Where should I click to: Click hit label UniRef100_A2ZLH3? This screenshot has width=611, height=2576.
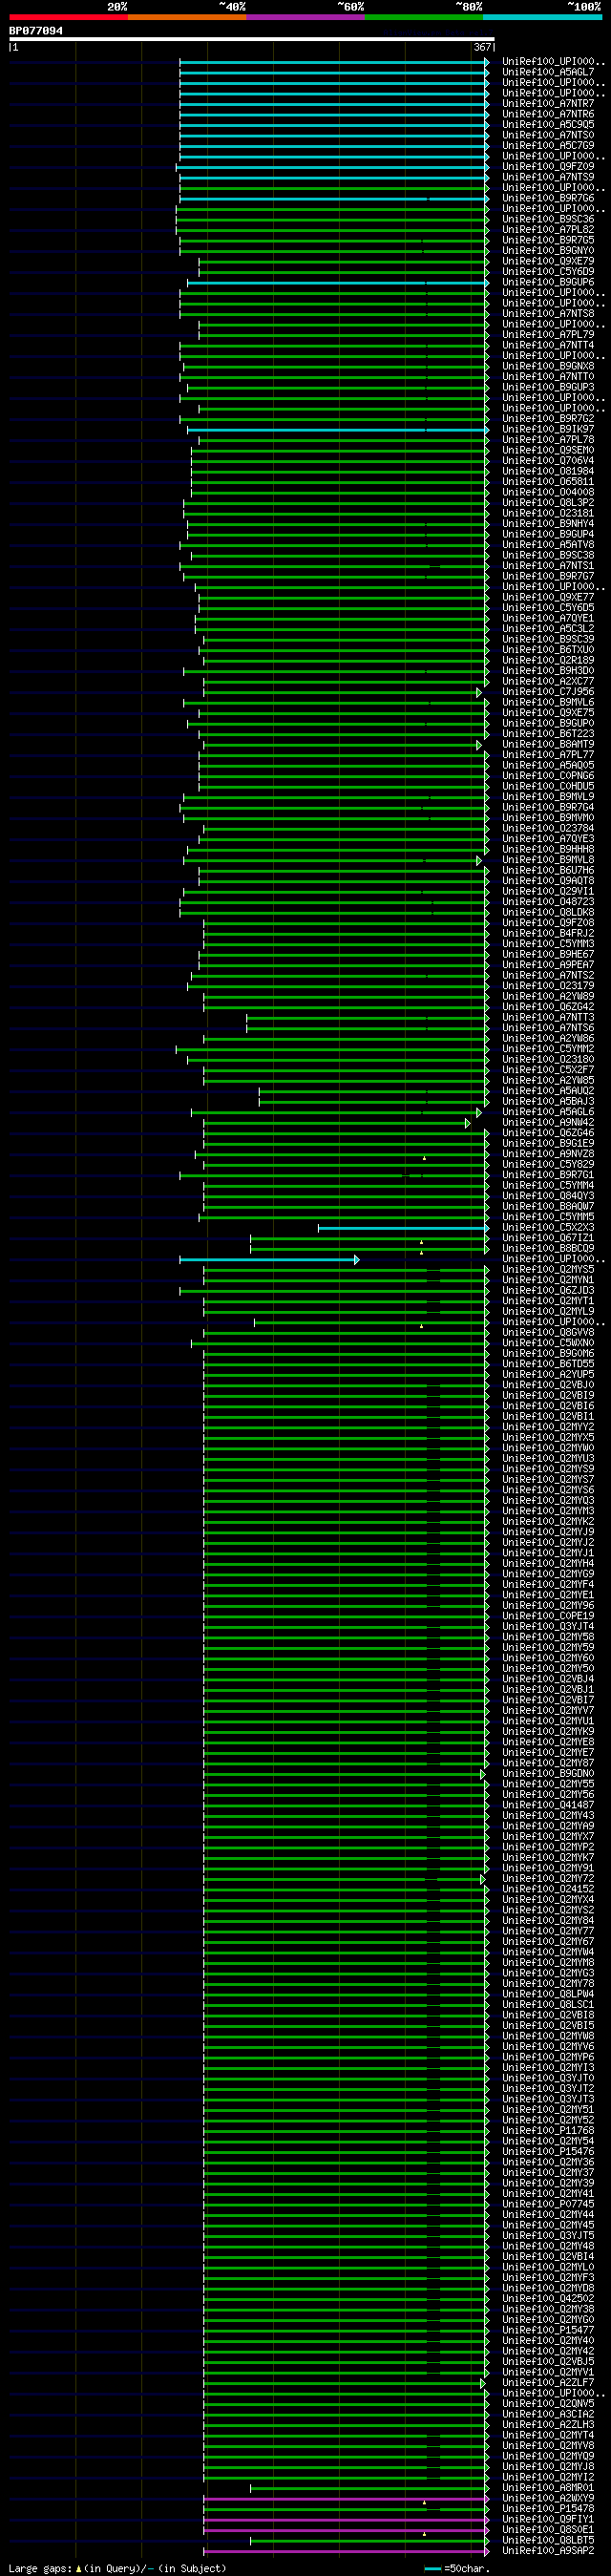pyautogui.click(x=548, y=2425)
